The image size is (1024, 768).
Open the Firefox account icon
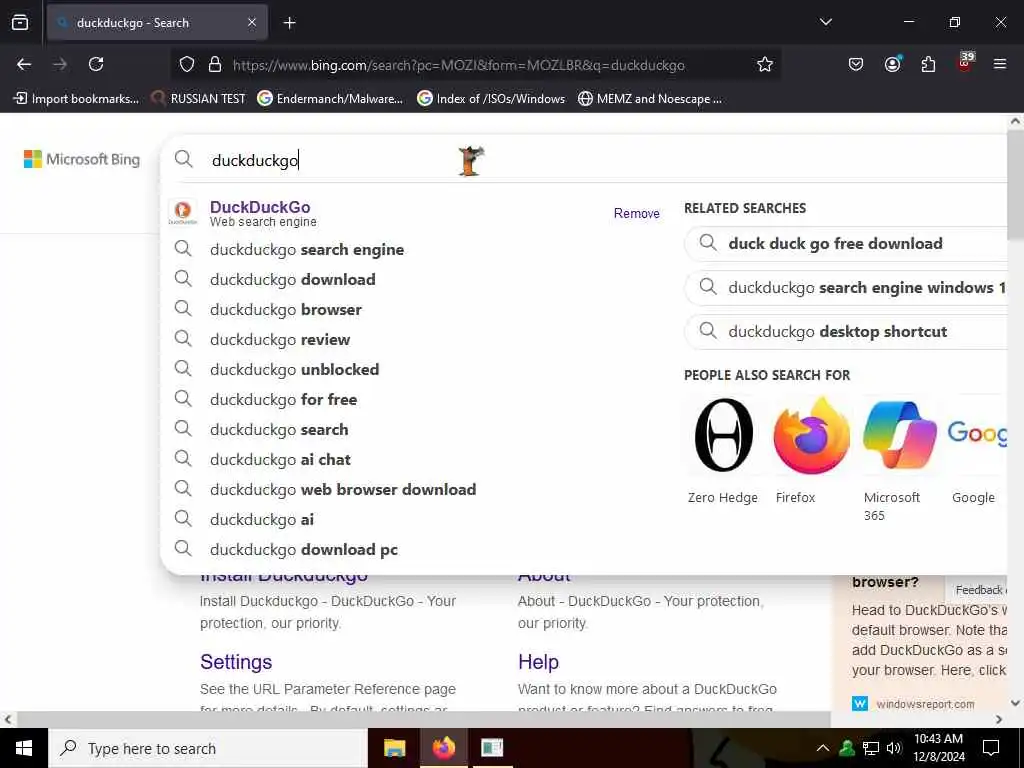[x=892, y=64]
